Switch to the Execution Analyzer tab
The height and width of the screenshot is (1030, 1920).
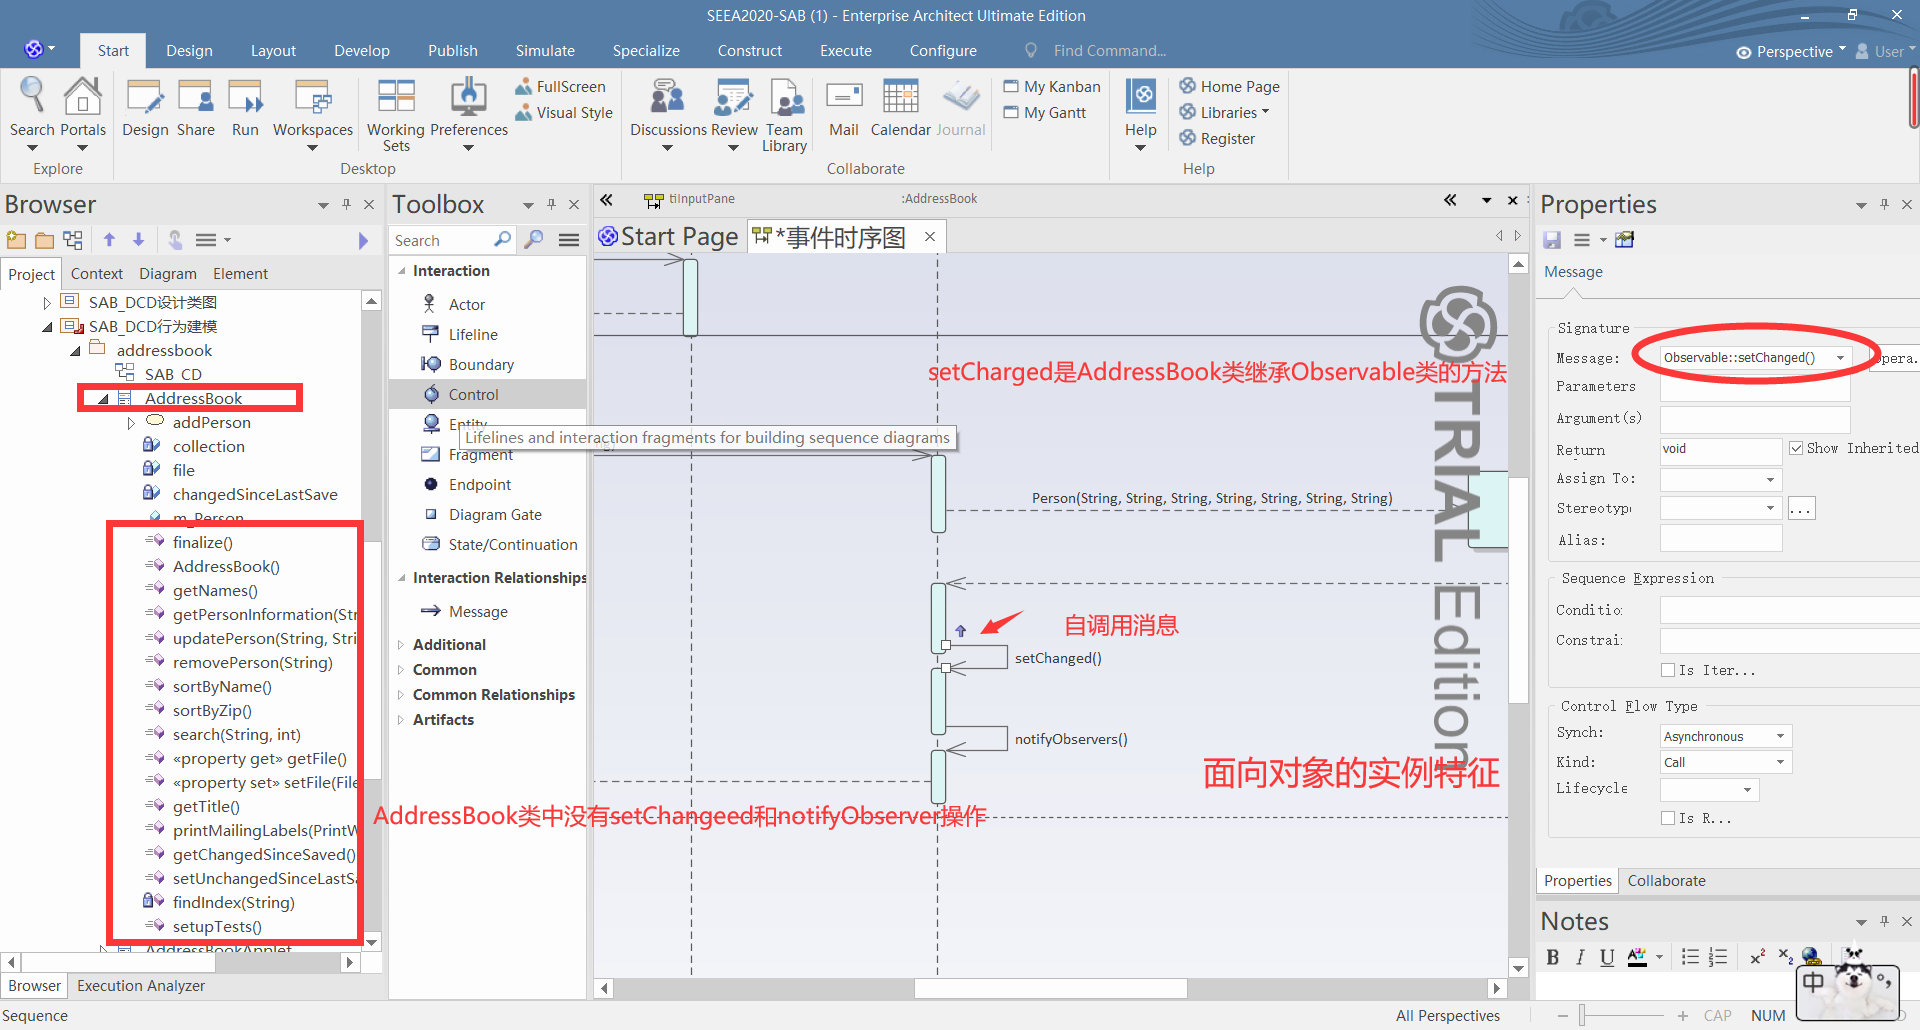point(141,986)
